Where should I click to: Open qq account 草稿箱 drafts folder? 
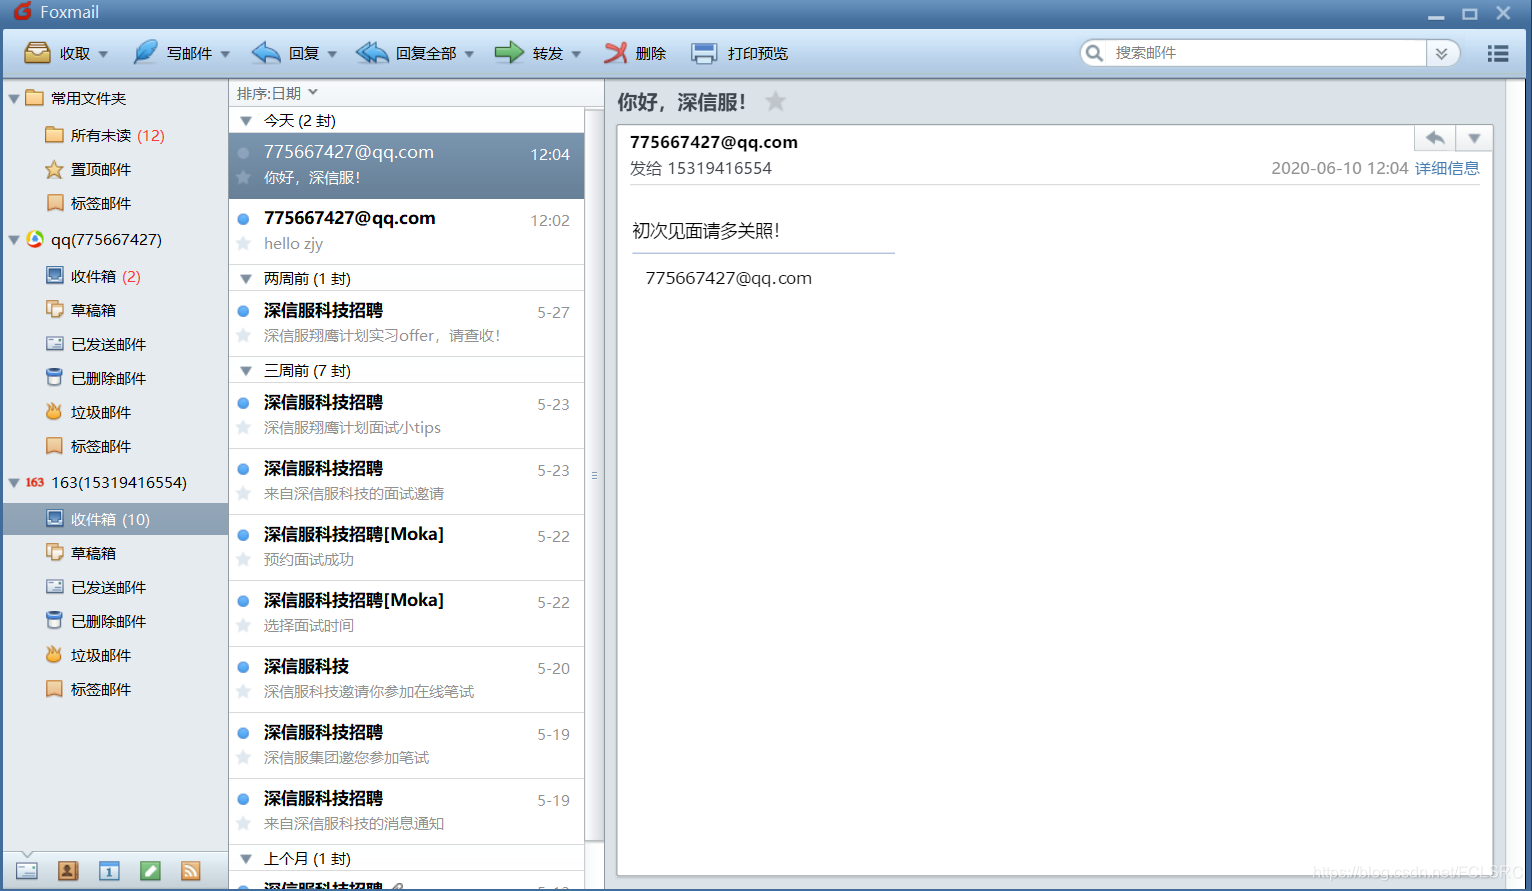pos(93,310)
